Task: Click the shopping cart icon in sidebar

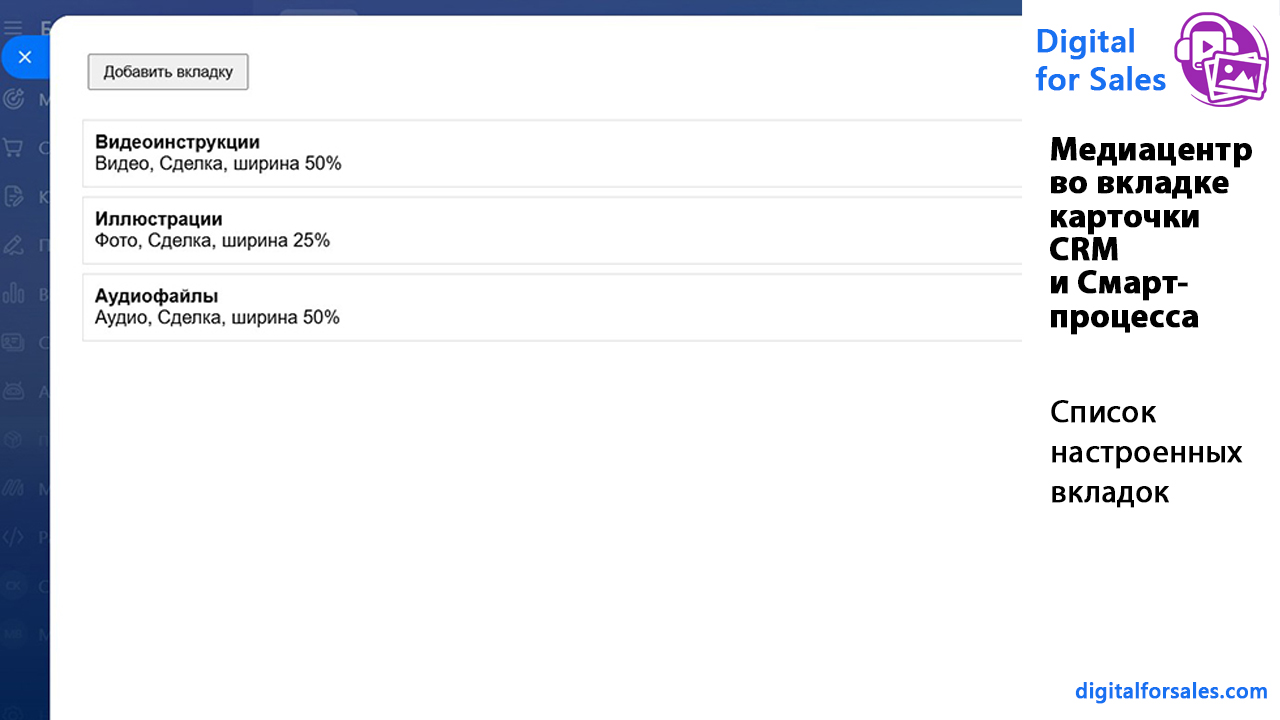Action: click(13, 148)
